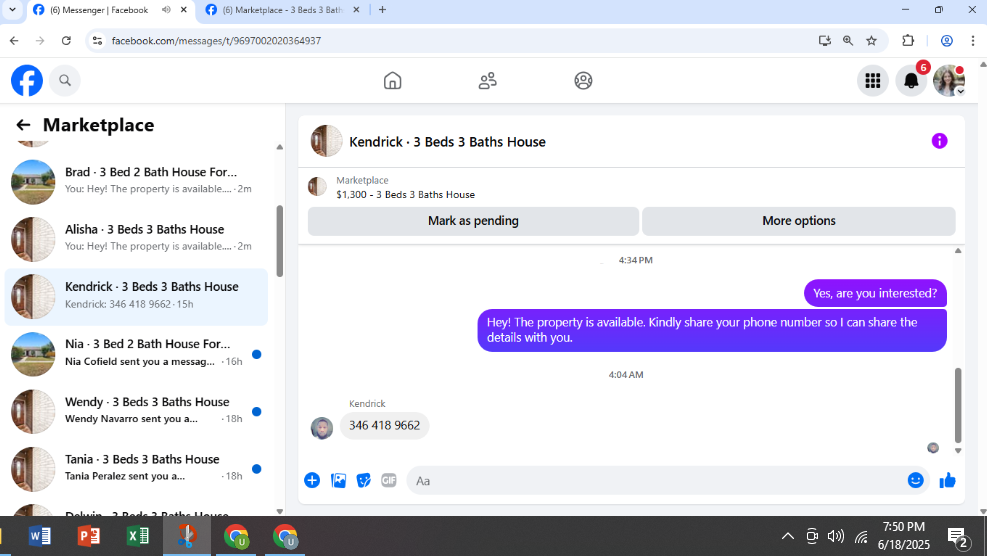Viewport: 987px width, 556px height.
Task: Click chat messages scrollbar
Action: click(958, 406)
